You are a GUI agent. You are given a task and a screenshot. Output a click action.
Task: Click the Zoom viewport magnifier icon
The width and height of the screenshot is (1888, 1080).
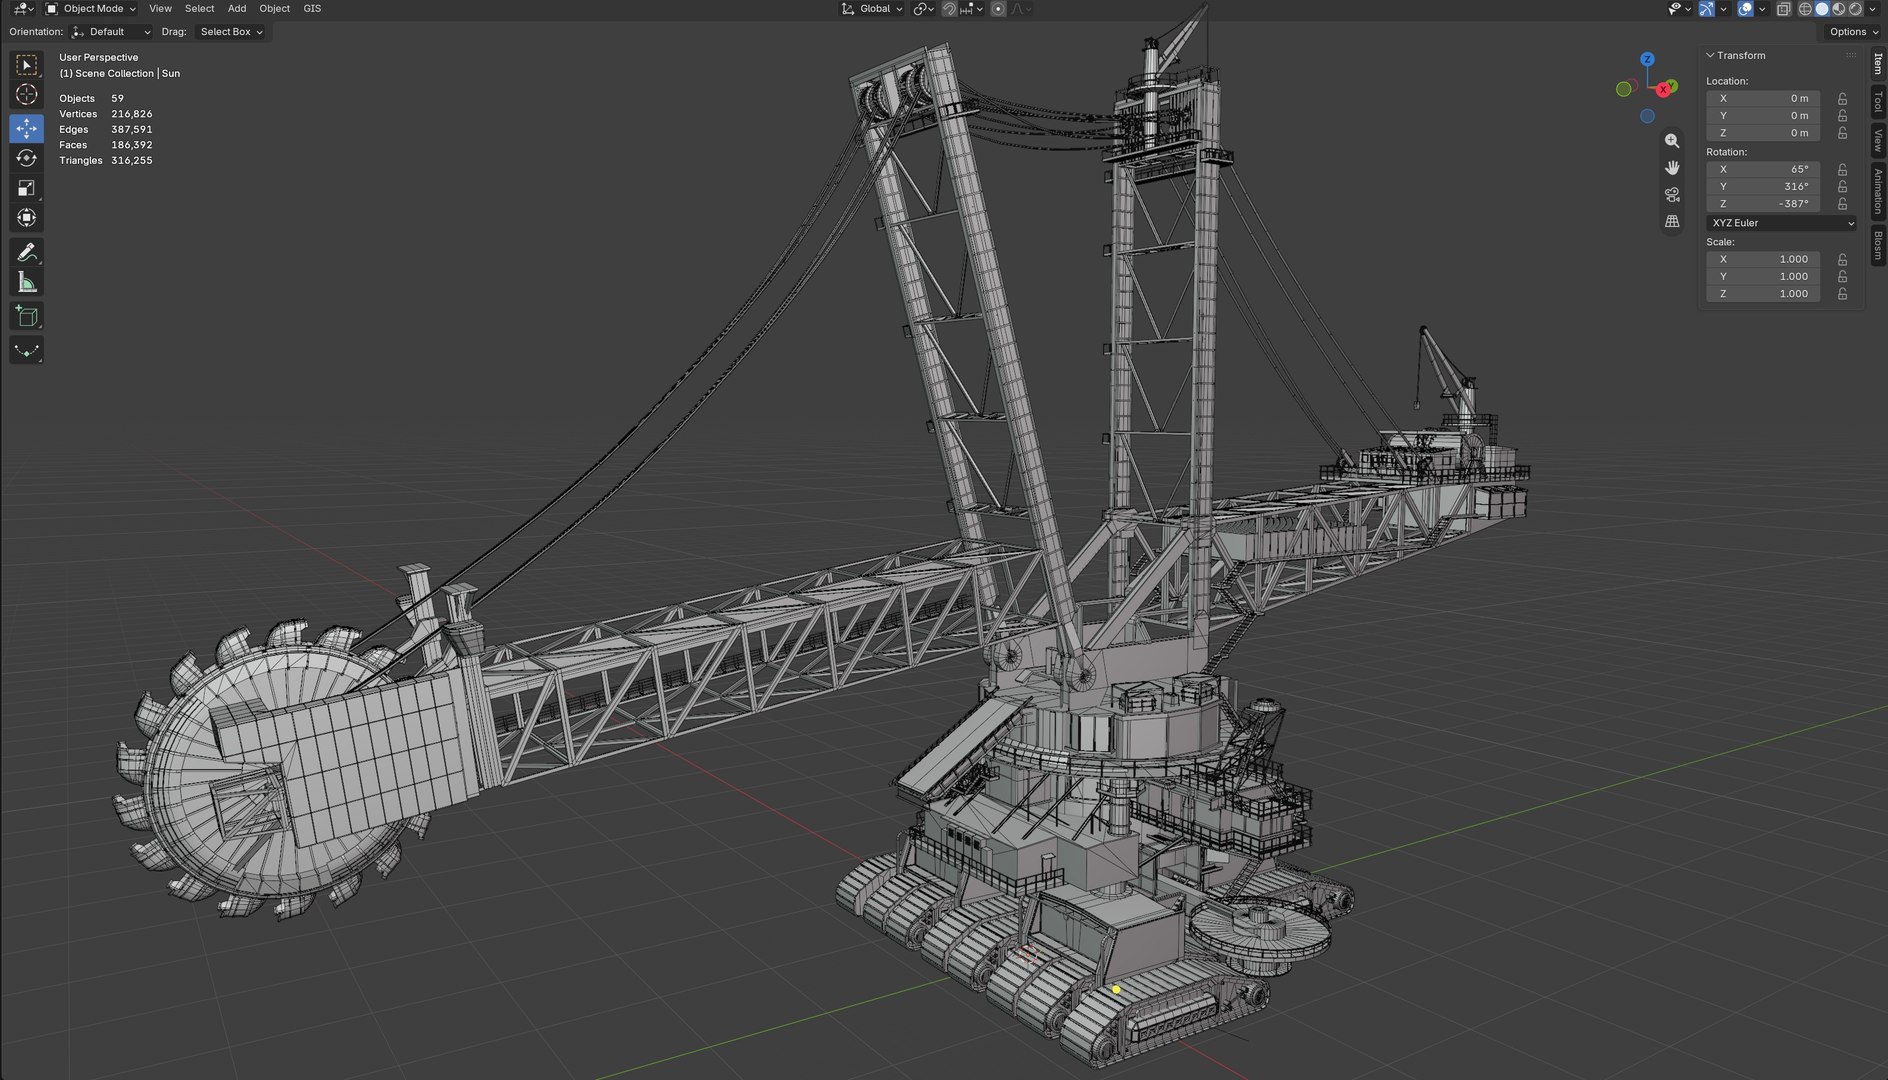(x=1672, y=141)
